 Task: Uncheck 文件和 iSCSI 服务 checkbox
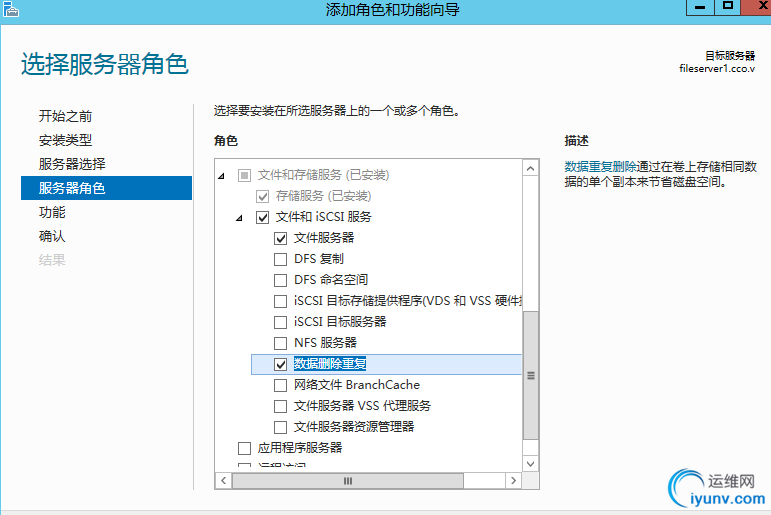(263, 217)
